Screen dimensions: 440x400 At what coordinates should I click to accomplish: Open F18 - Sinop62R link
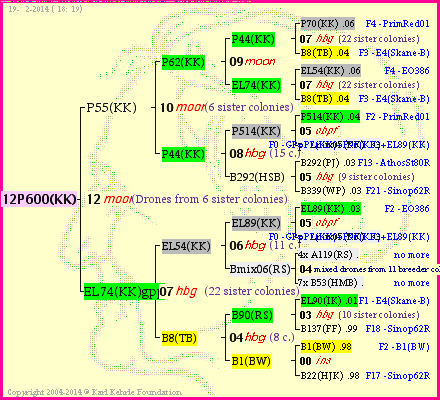(398, 329)
